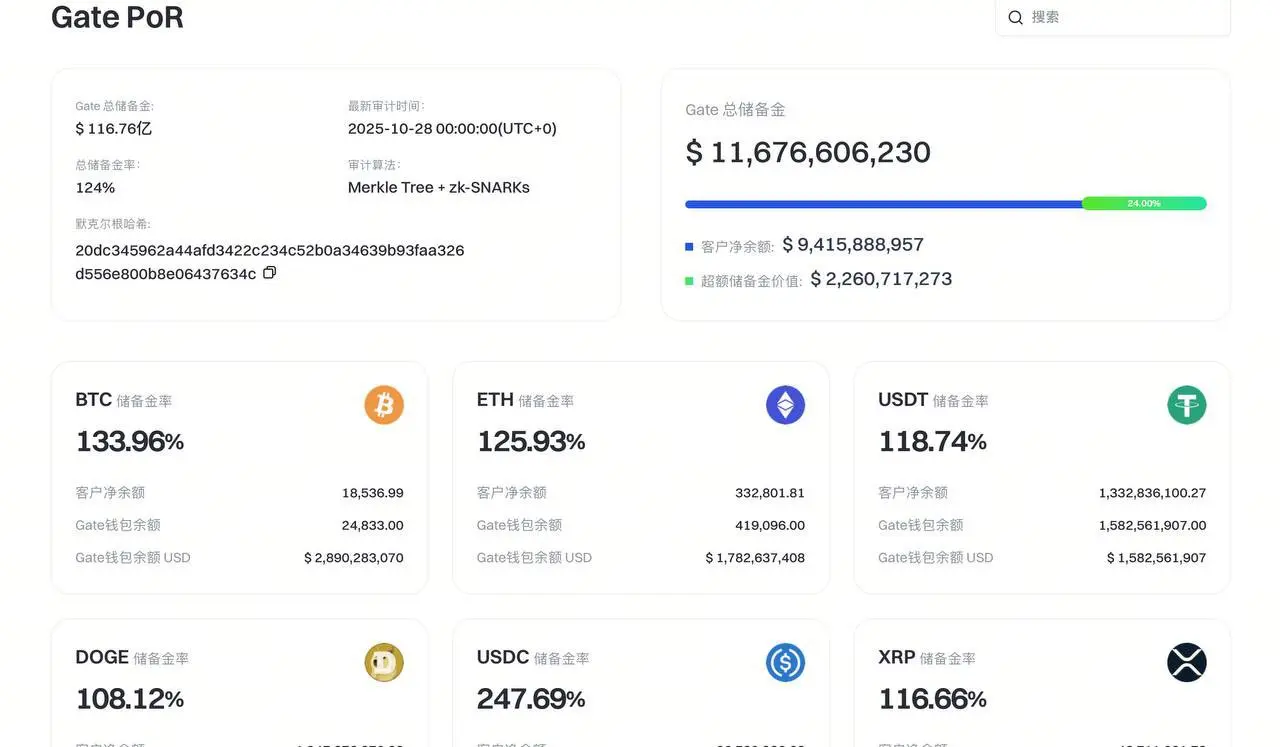Click the blue USDC logo icon
The height and width of the screenshot is (747, 1280).
pos(785,662)
